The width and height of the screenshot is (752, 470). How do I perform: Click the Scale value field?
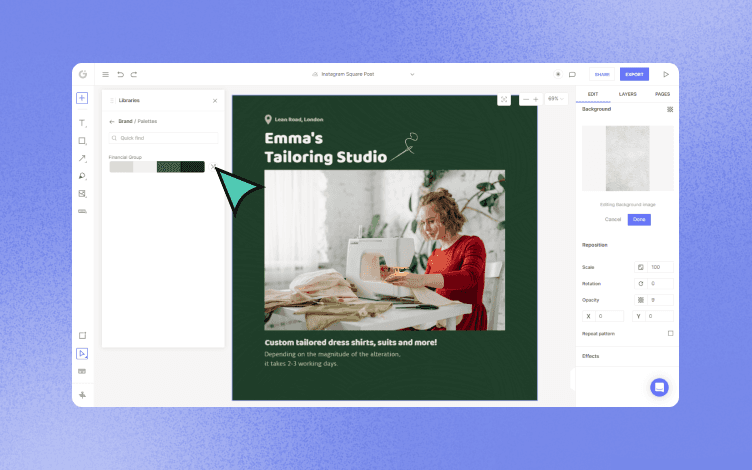tap(660, 267)
